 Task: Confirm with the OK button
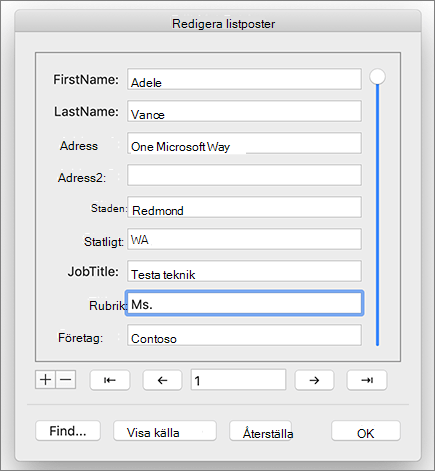pyautogui.click(x=366, y=431)
